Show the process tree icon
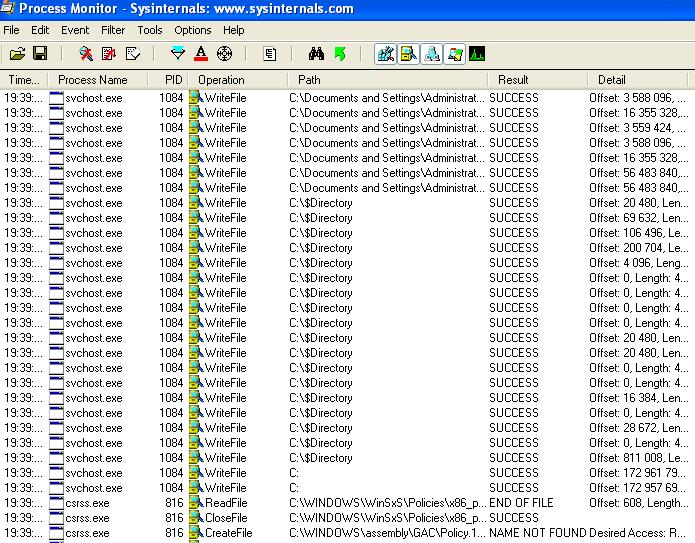The width and height of the screenshot is (695, 543). 269,54
